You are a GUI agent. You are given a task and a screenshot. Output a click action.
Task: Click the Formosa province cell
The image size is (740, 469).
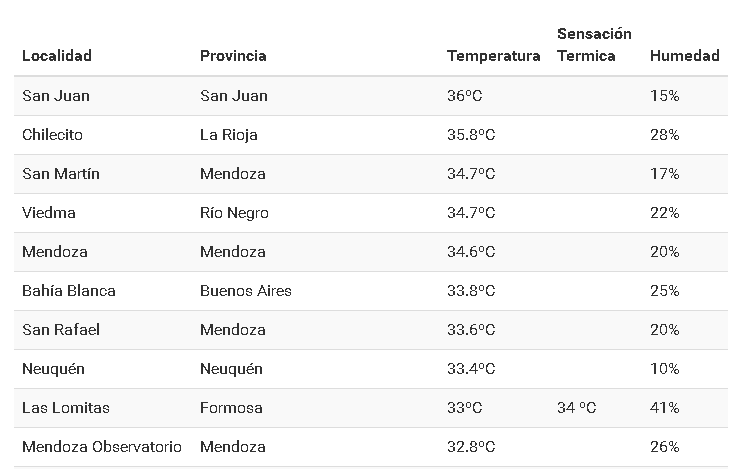click(x=231, y=408)
